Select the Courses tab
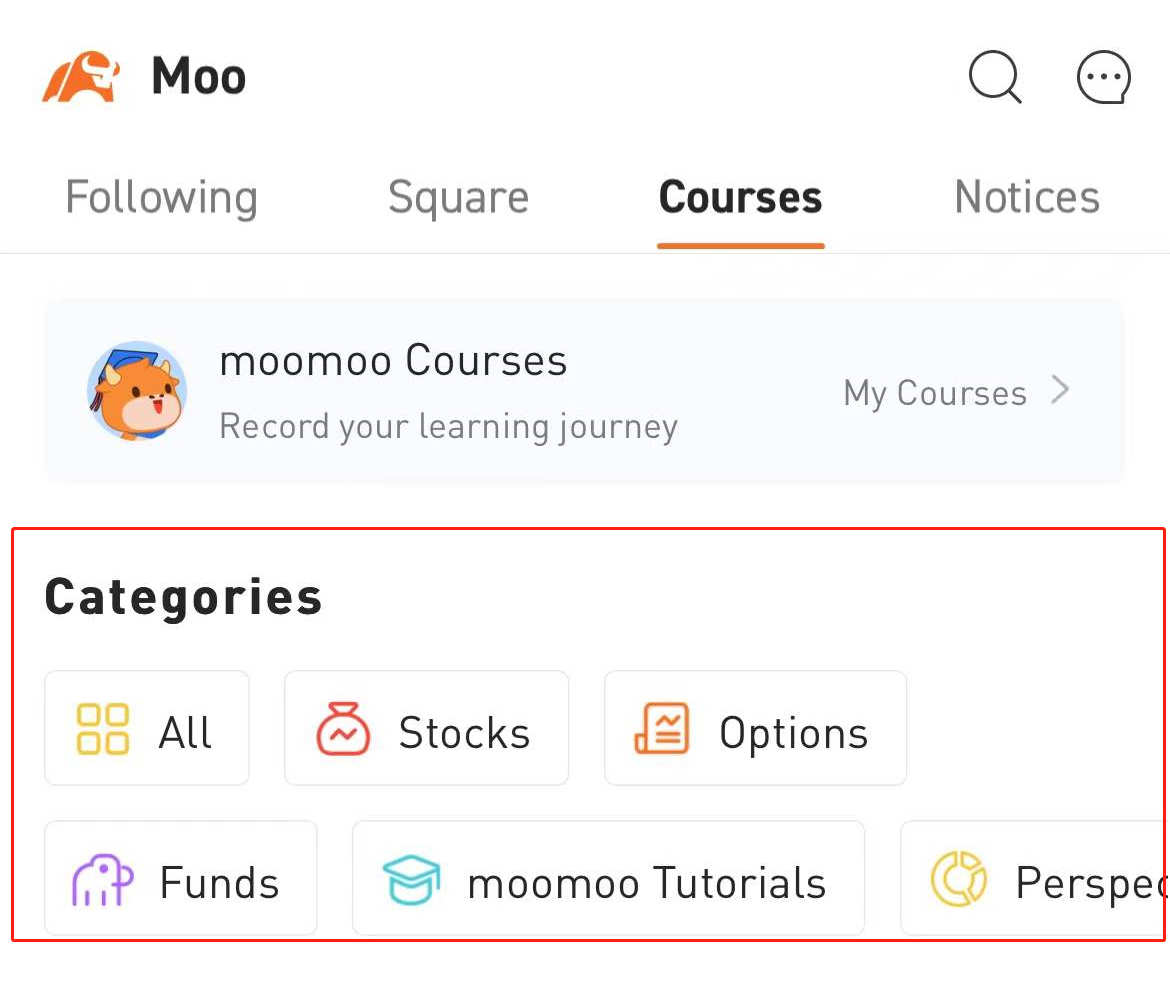This screenshot has height=993, width=1170. tap(740, 197)
